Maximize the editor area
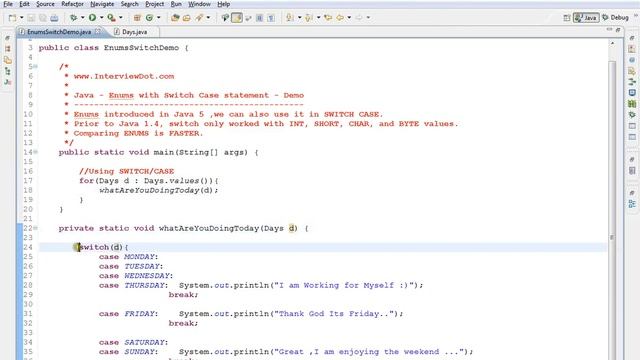This screenshot has width=640, height=360. 618,30
